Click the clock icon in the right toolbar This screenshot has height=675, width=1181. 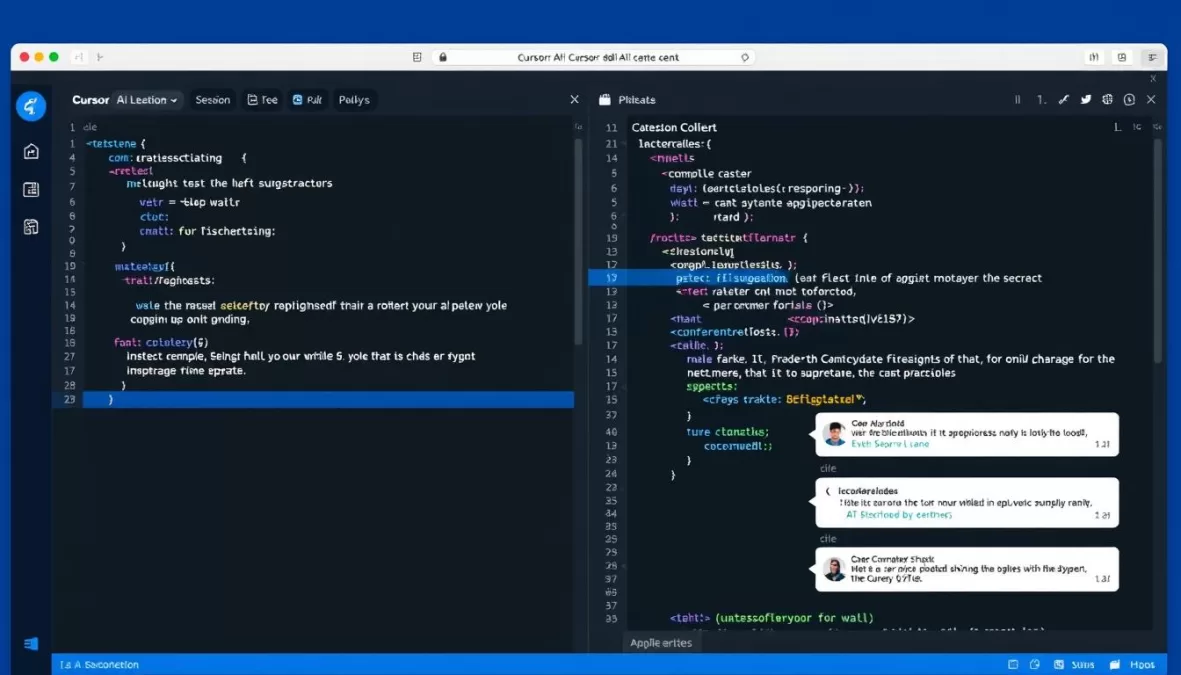tap(1128, 99)
